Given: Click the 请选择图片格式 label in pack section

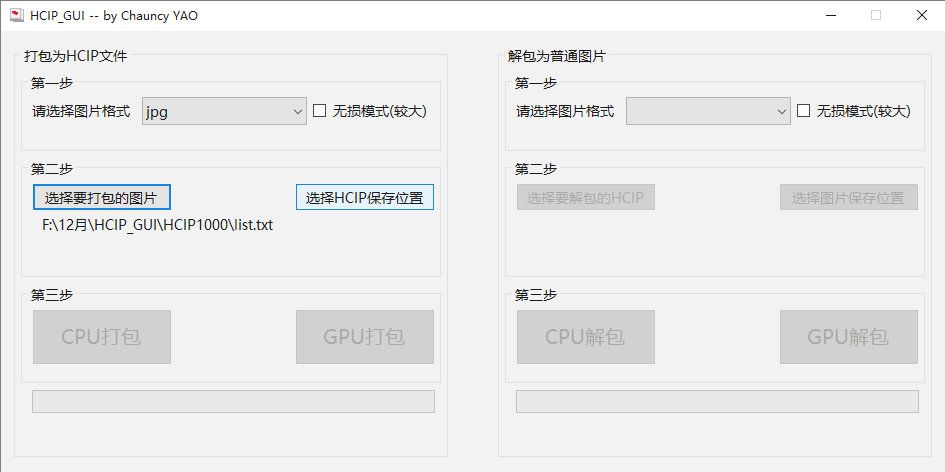Looking at the screenshot, I should 81,111.
